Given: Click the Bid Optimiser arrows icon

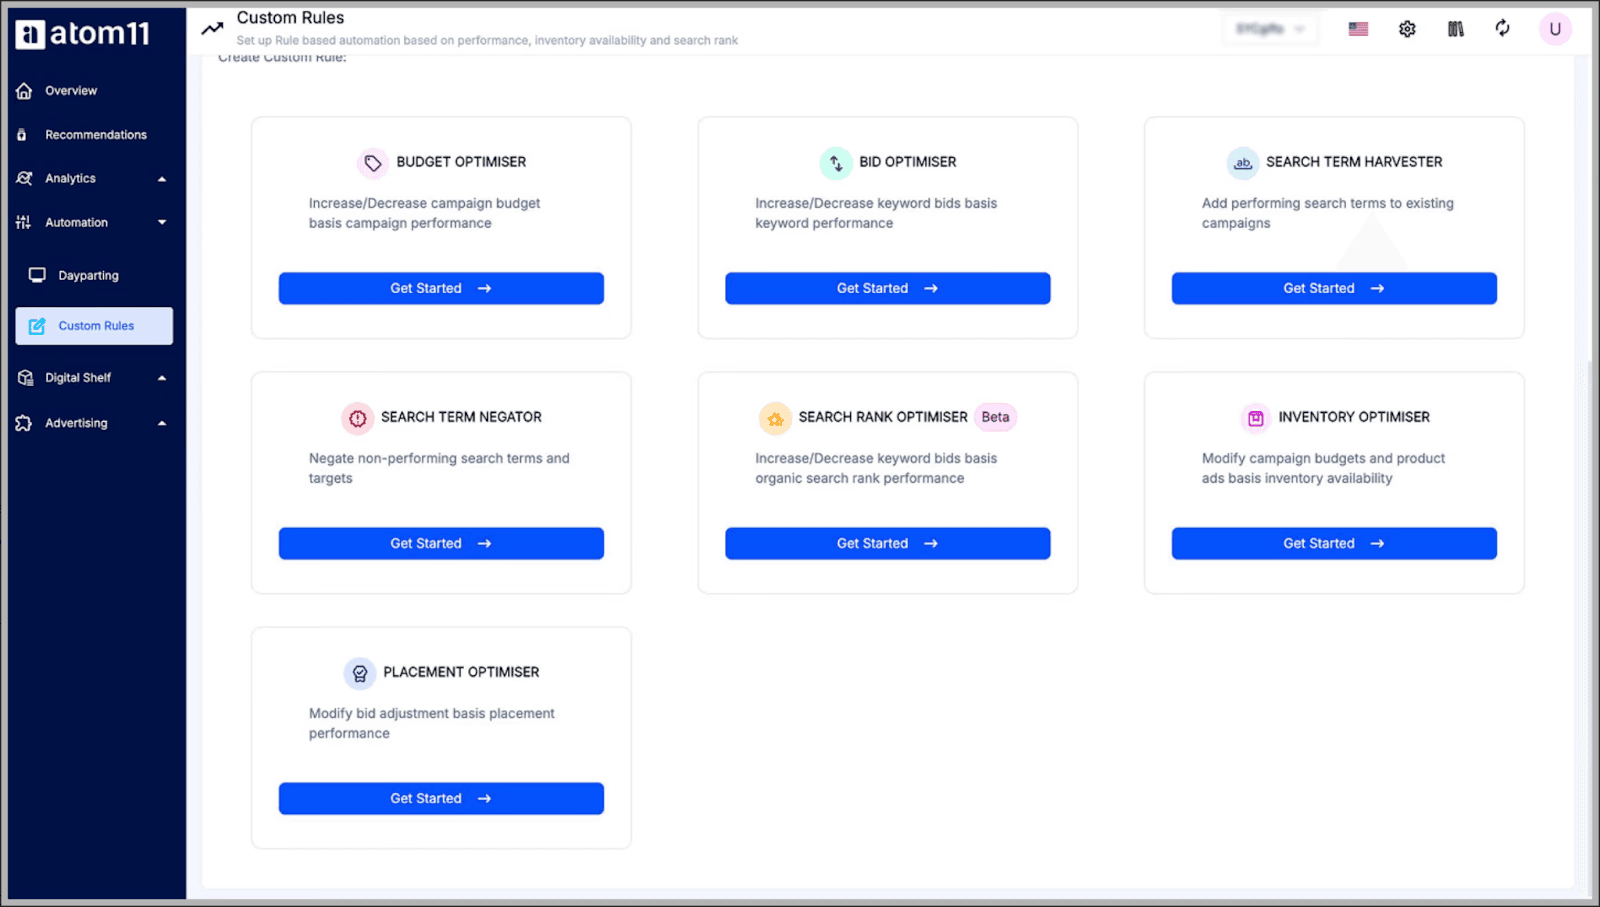Looking at the screenshot, I should tap(836, 162).
